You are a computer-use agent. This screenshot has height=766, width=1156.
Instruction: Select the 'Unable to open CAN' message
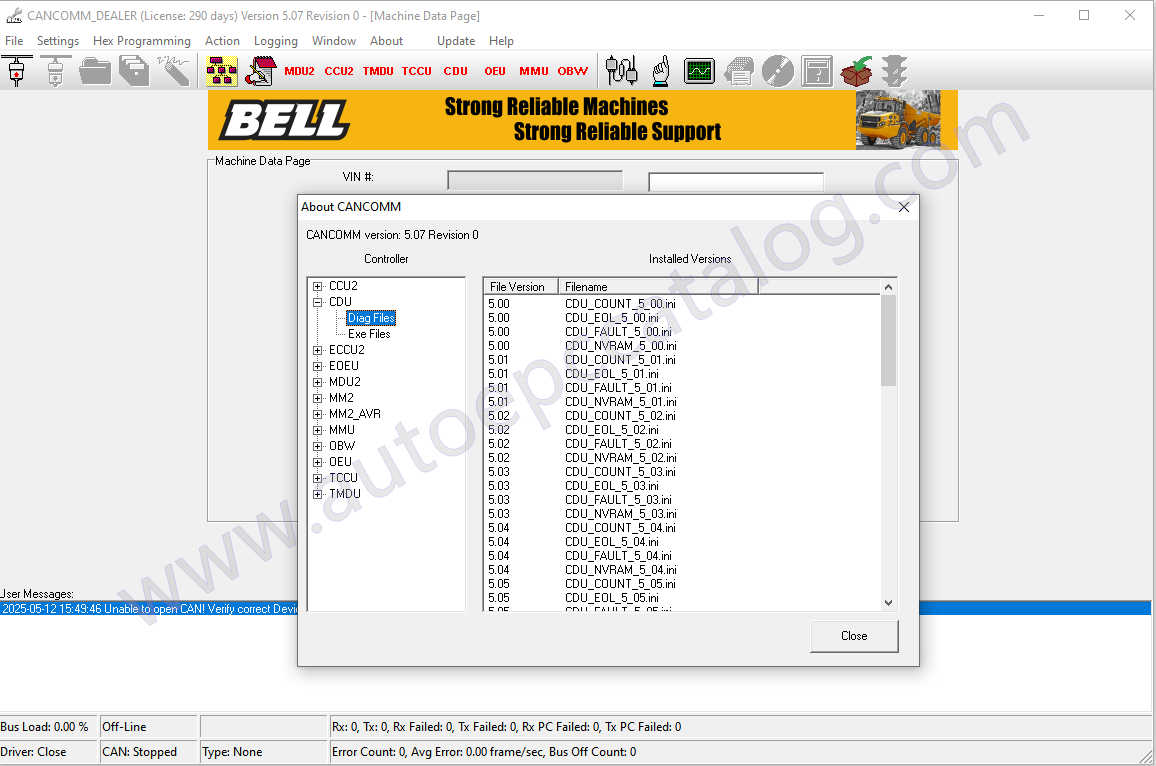coord(150,608)
